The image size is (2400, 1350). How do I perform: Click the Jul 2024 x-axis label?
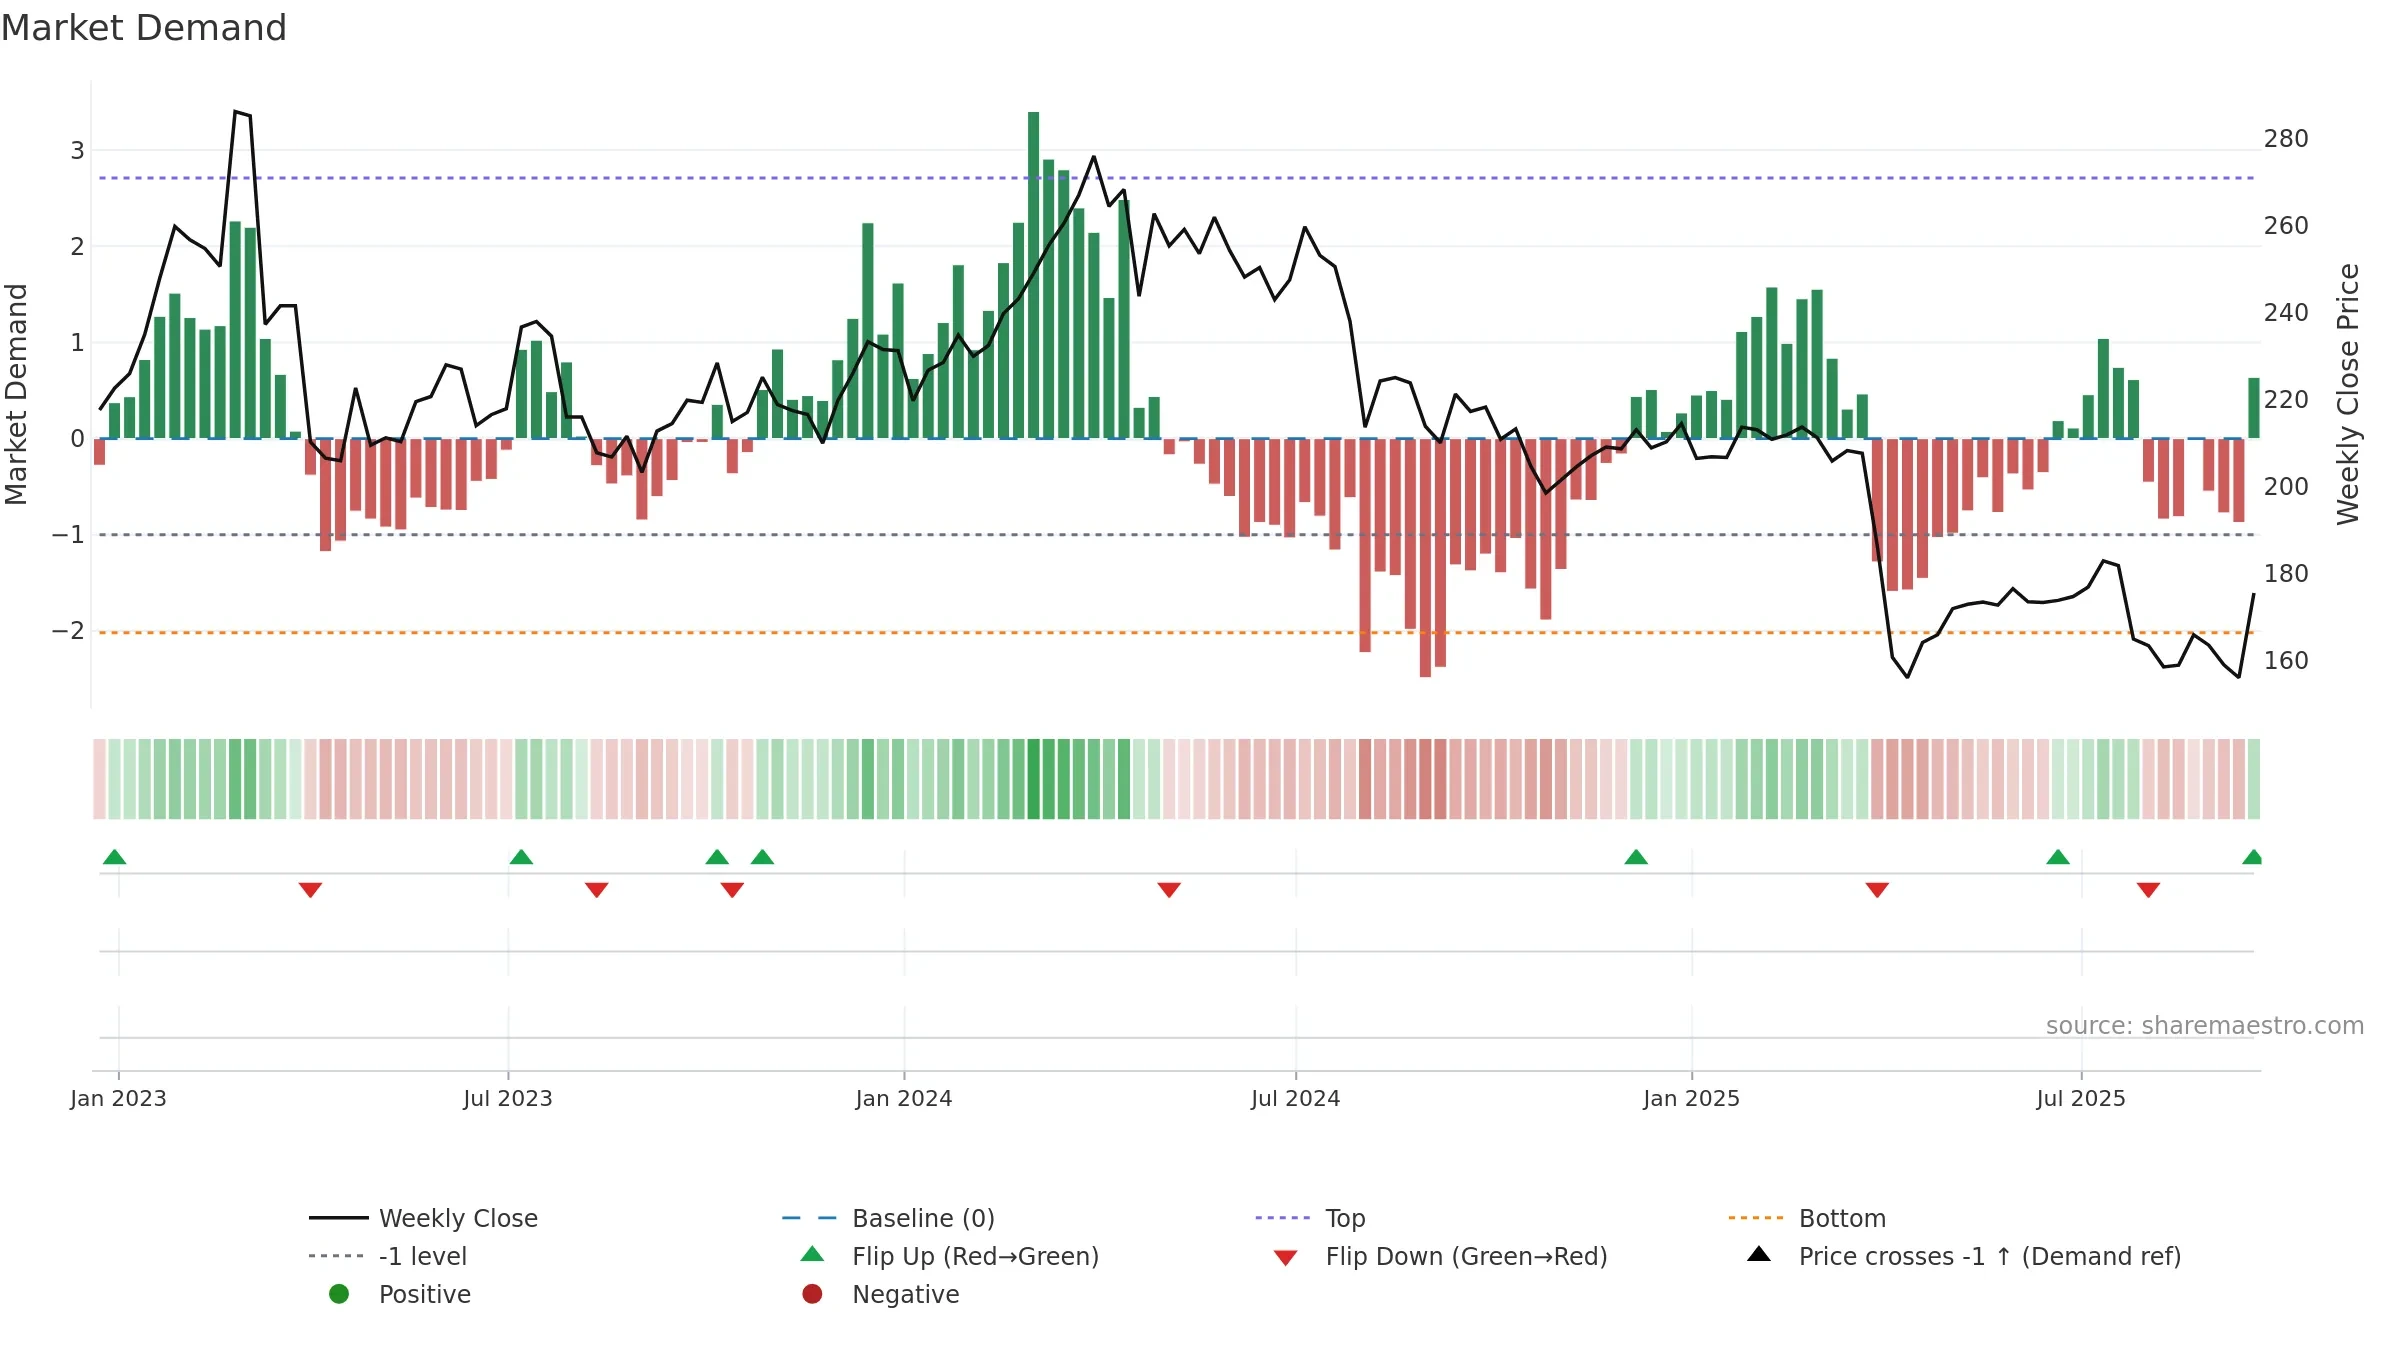pos(1295,1098)
